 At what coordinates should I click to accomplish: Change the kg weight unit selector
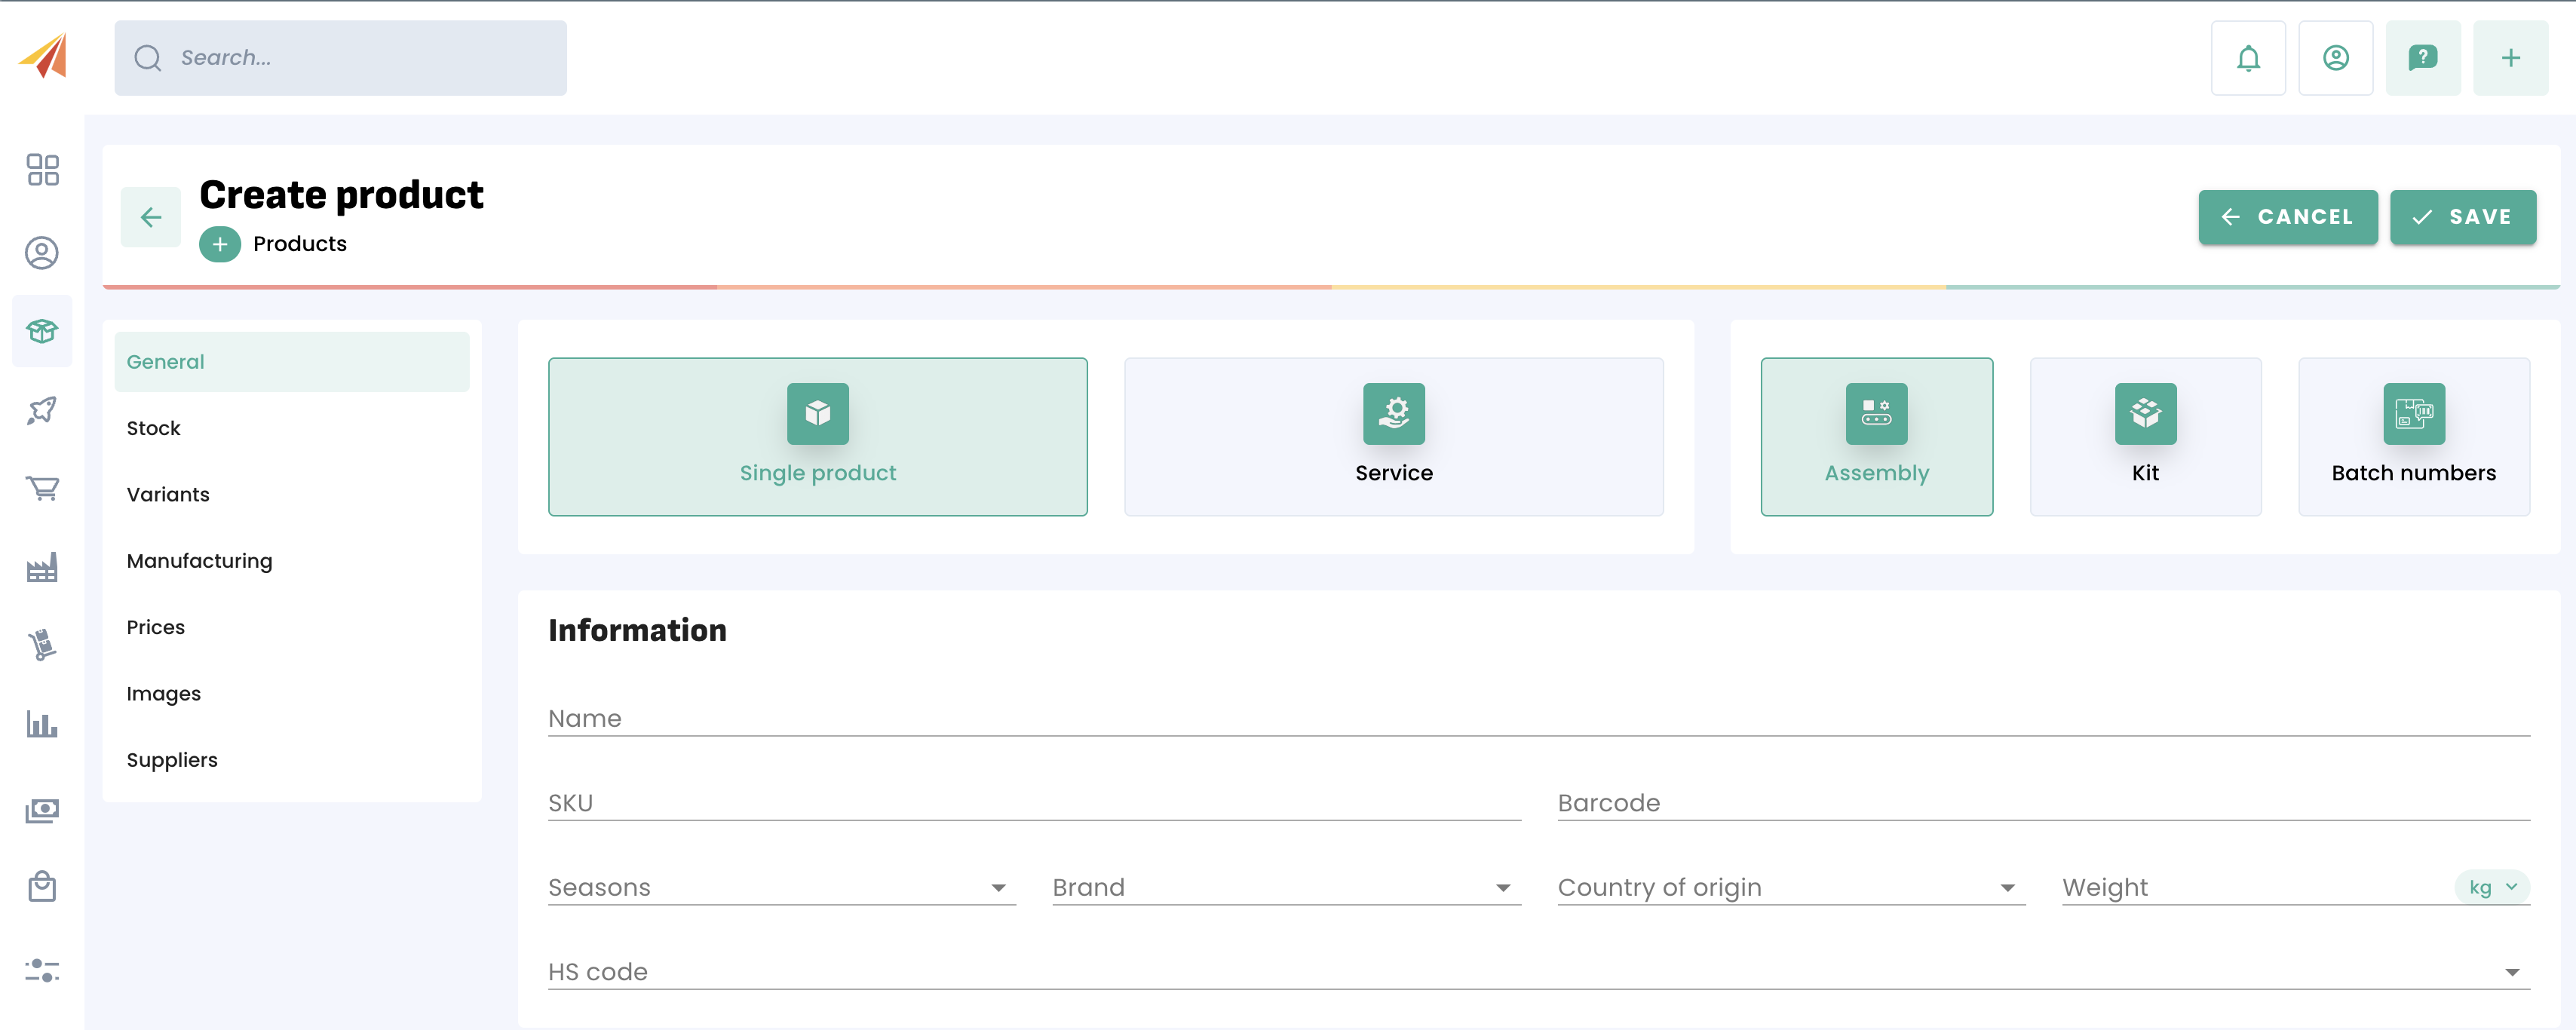tap(2491, 887)
